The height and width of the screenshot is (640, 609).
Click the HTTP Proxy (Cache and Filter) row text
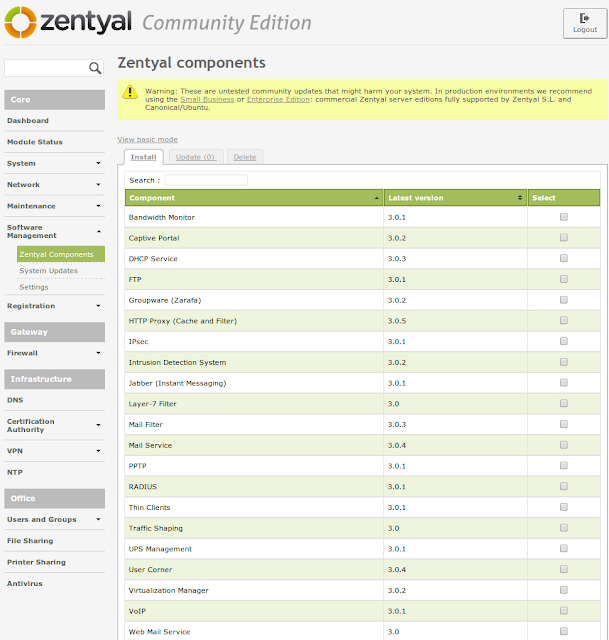click(x=182, y=321)
